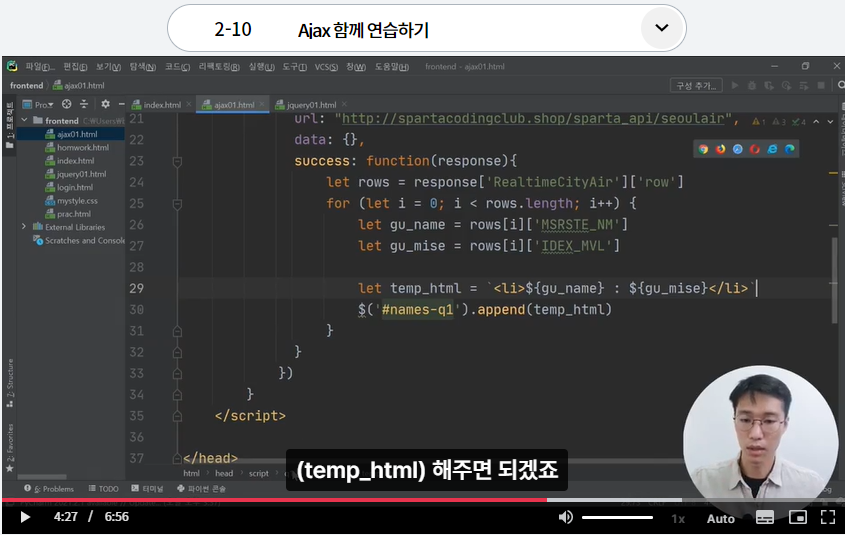Open in Firefox browser icon

pyautogui.click(x=721, y=149)
